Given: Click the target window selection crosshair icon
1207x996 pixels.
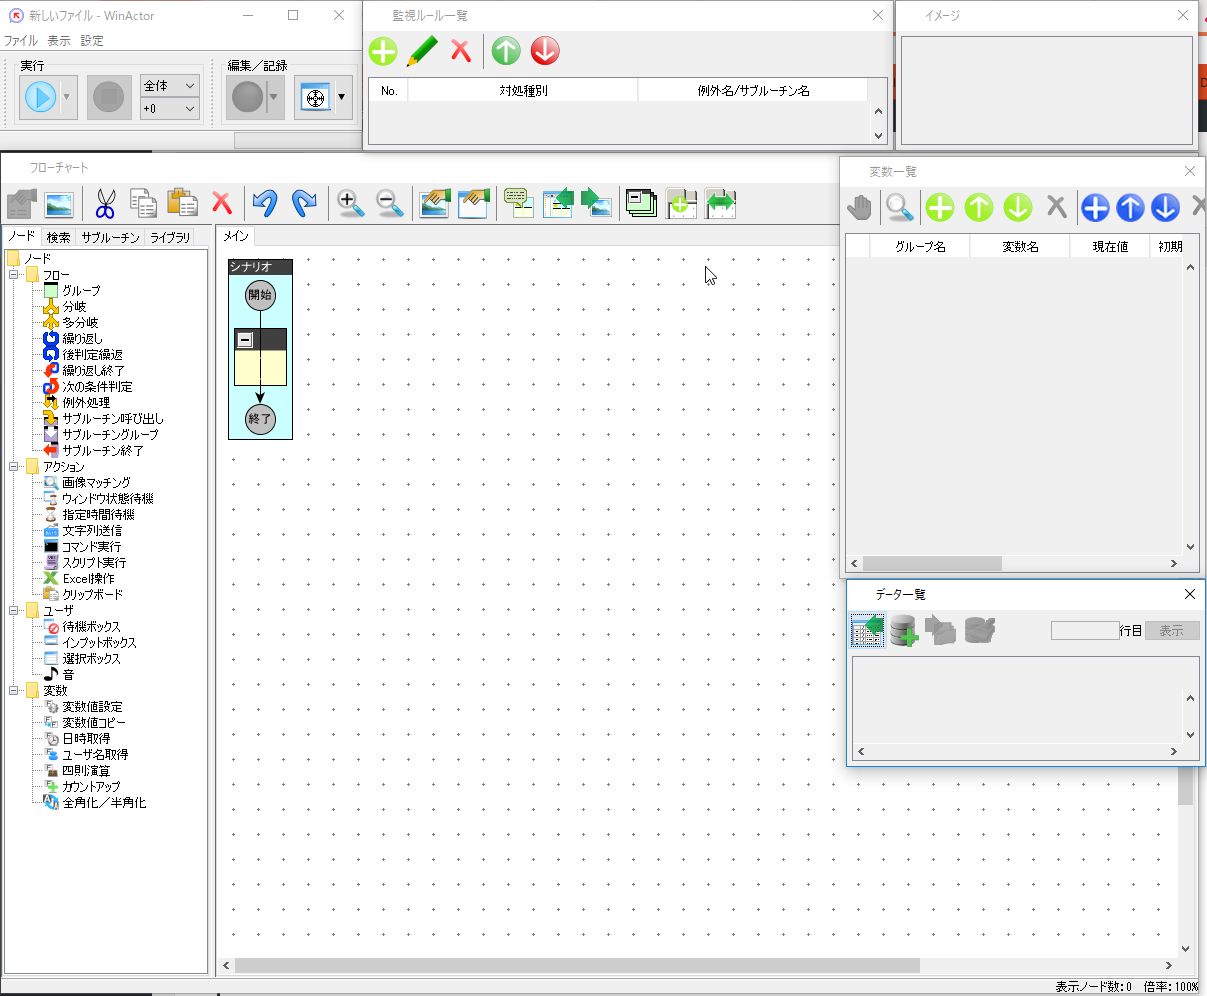Looking at the screenshot, I should pos(315,98).
